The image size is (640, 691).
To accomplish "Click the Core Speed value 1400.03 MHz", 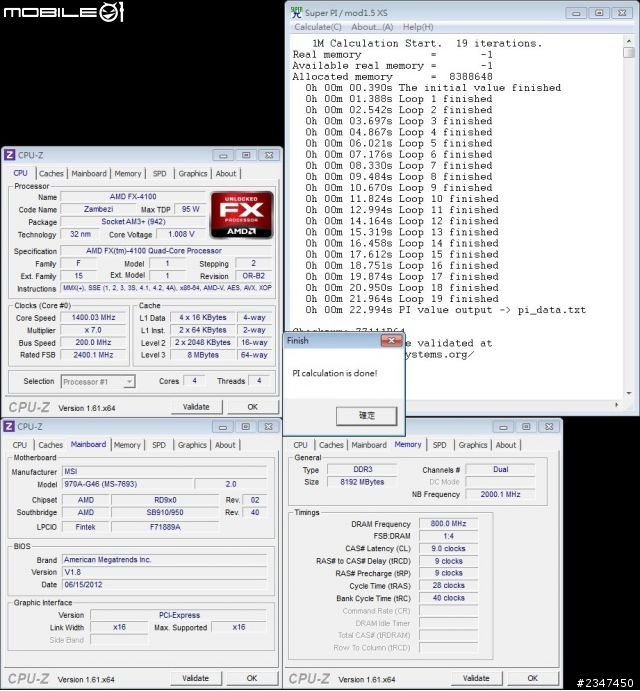I will click(x=93, y=317).
